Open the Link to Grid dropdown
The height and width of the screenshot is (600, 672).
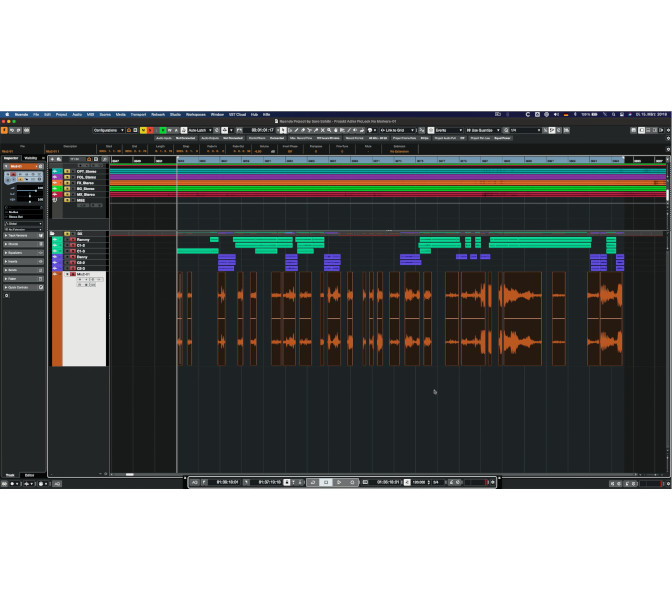tap(398, 130)
